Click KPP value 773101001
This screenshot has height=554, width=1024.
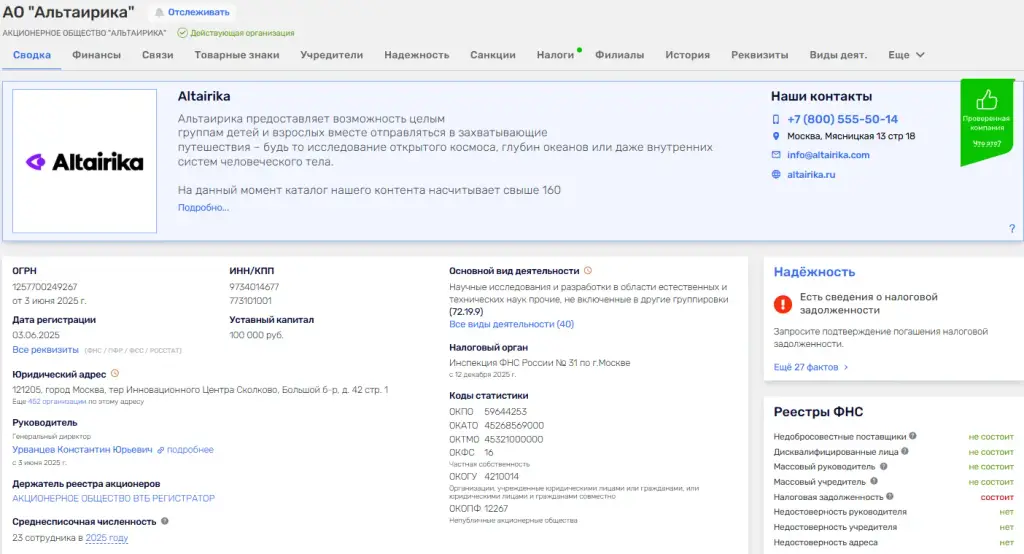click(250, 301)
